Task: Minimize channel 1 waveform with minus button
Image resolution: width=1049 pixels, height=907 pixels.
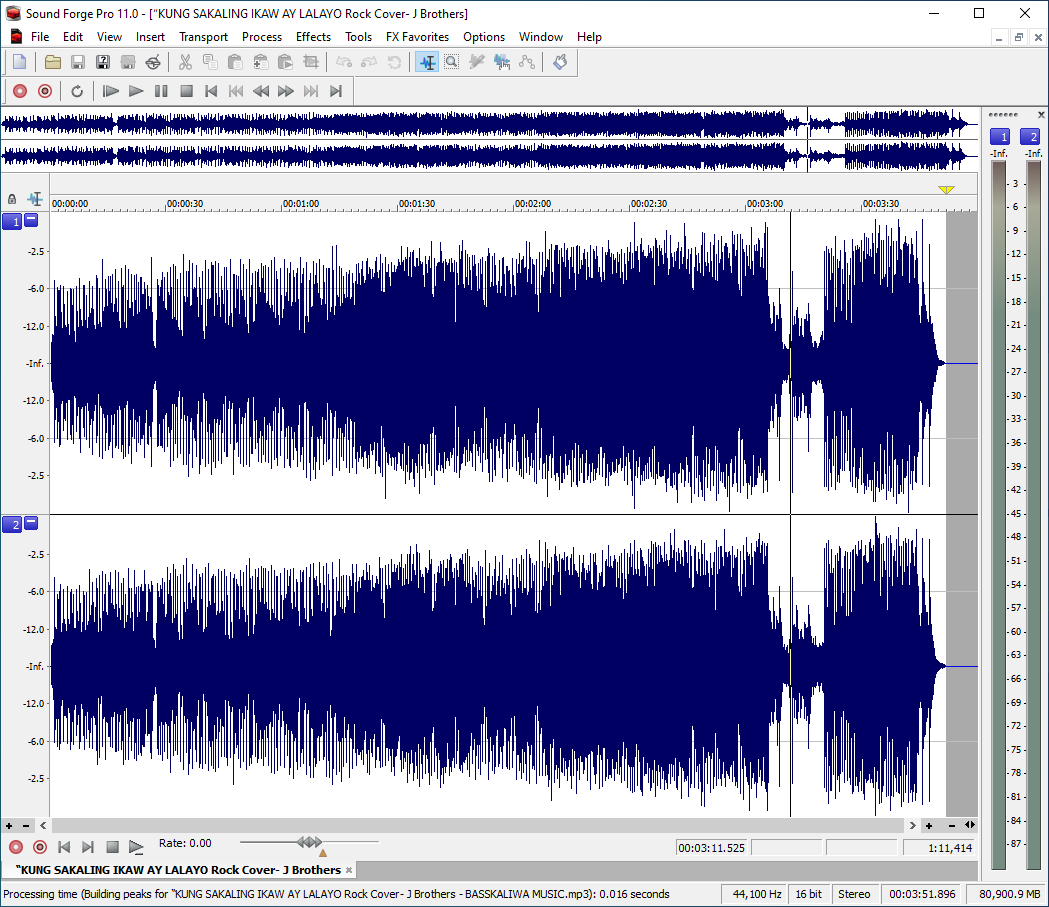Action: pos(31,220)
